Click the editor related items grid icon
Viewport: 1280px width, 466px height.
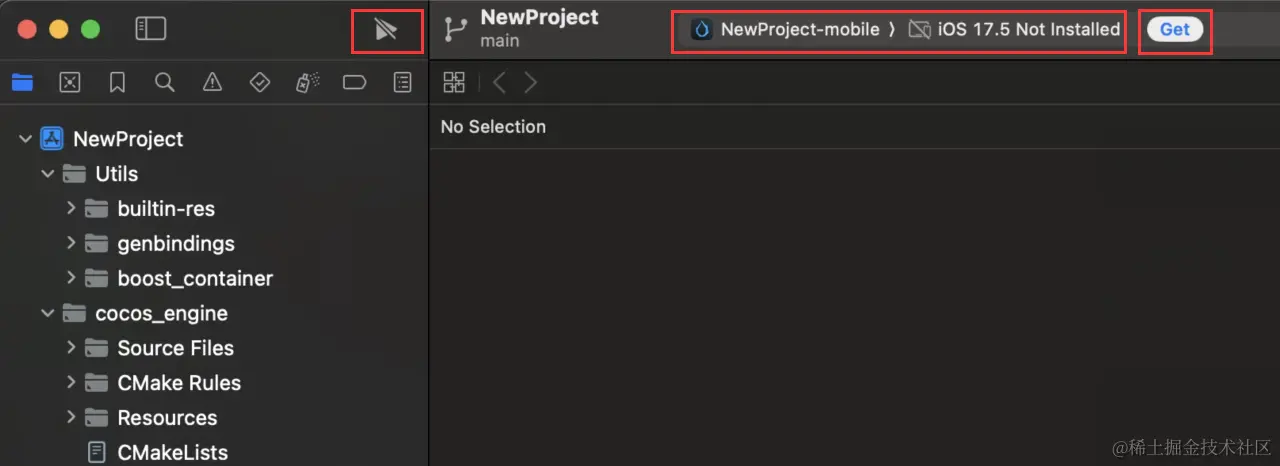tap(454, 83)
